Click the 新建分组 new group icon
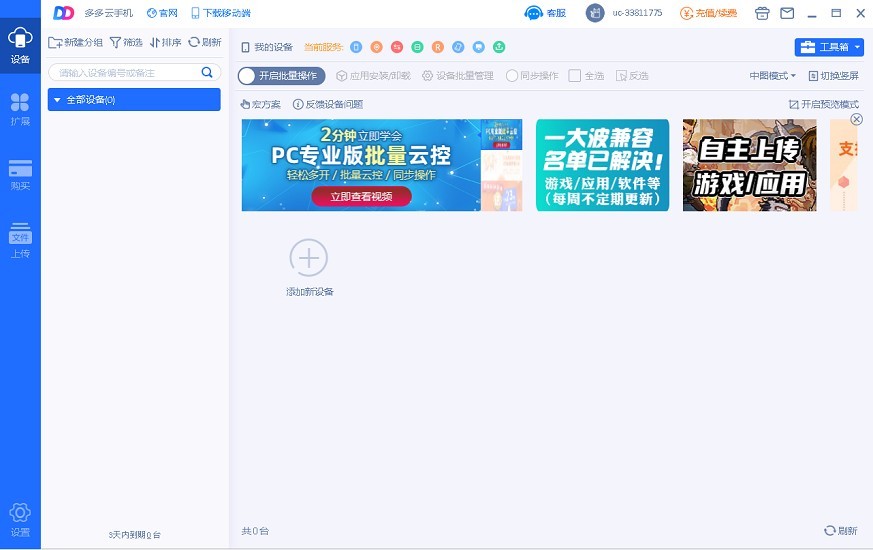 pos(55,42)
